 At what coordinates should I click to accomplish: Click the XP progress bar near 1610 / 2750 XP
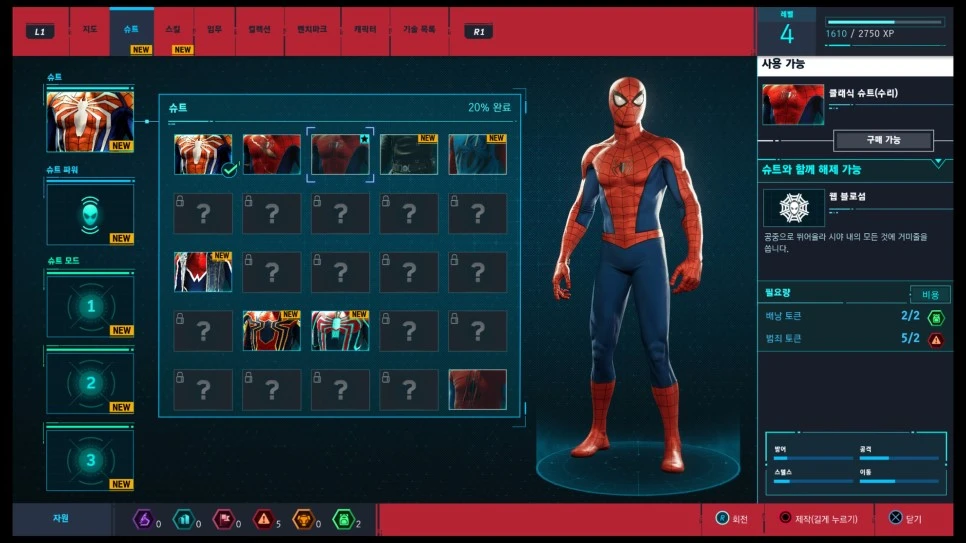[x=884, y=22]
